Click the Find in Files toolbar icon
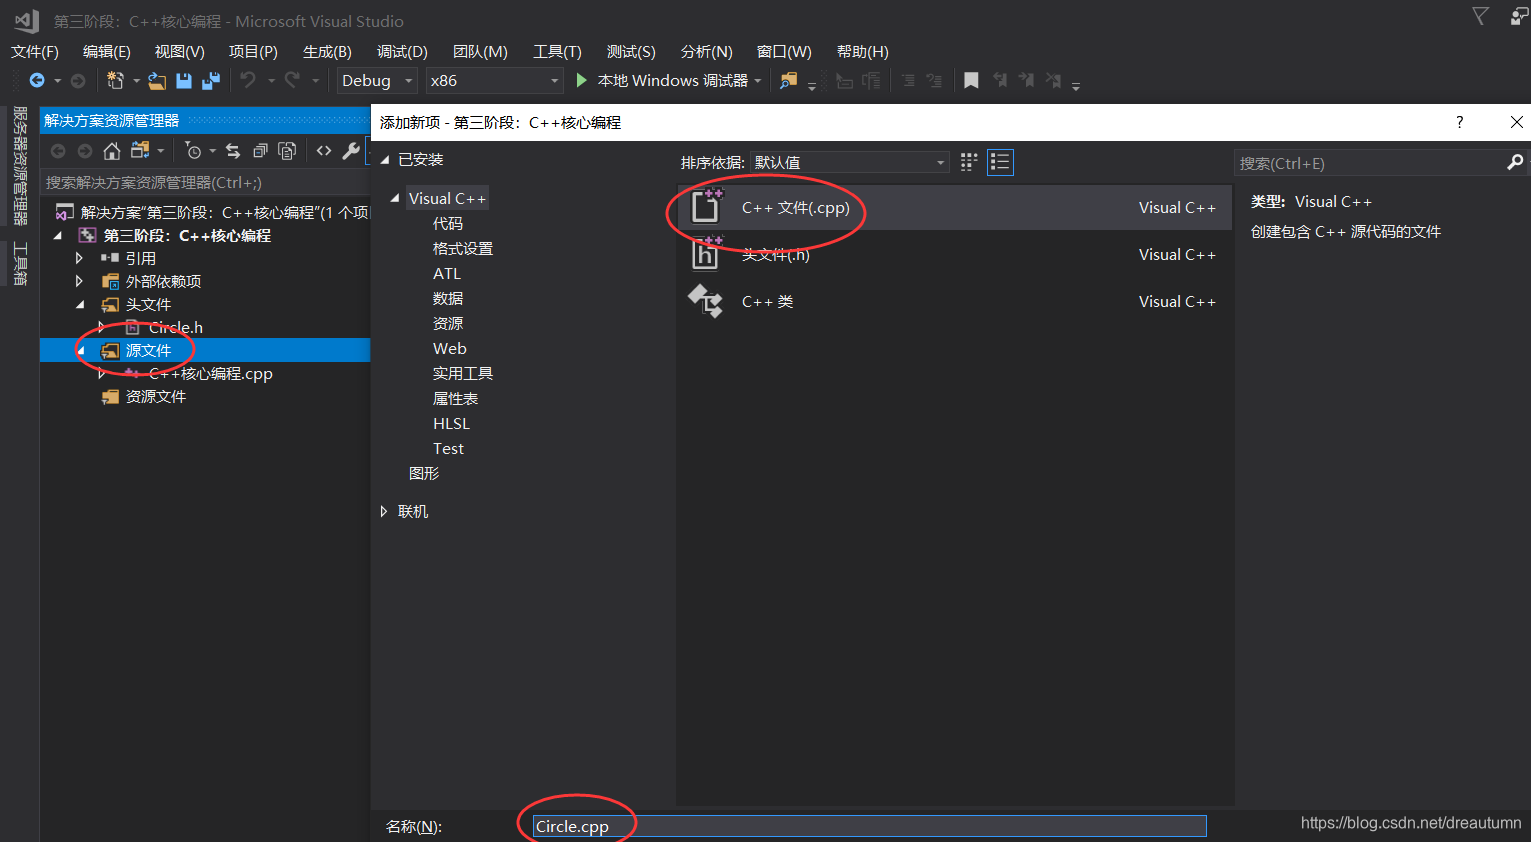Viewport: 1531px width, 842px height. pos(789,80)
